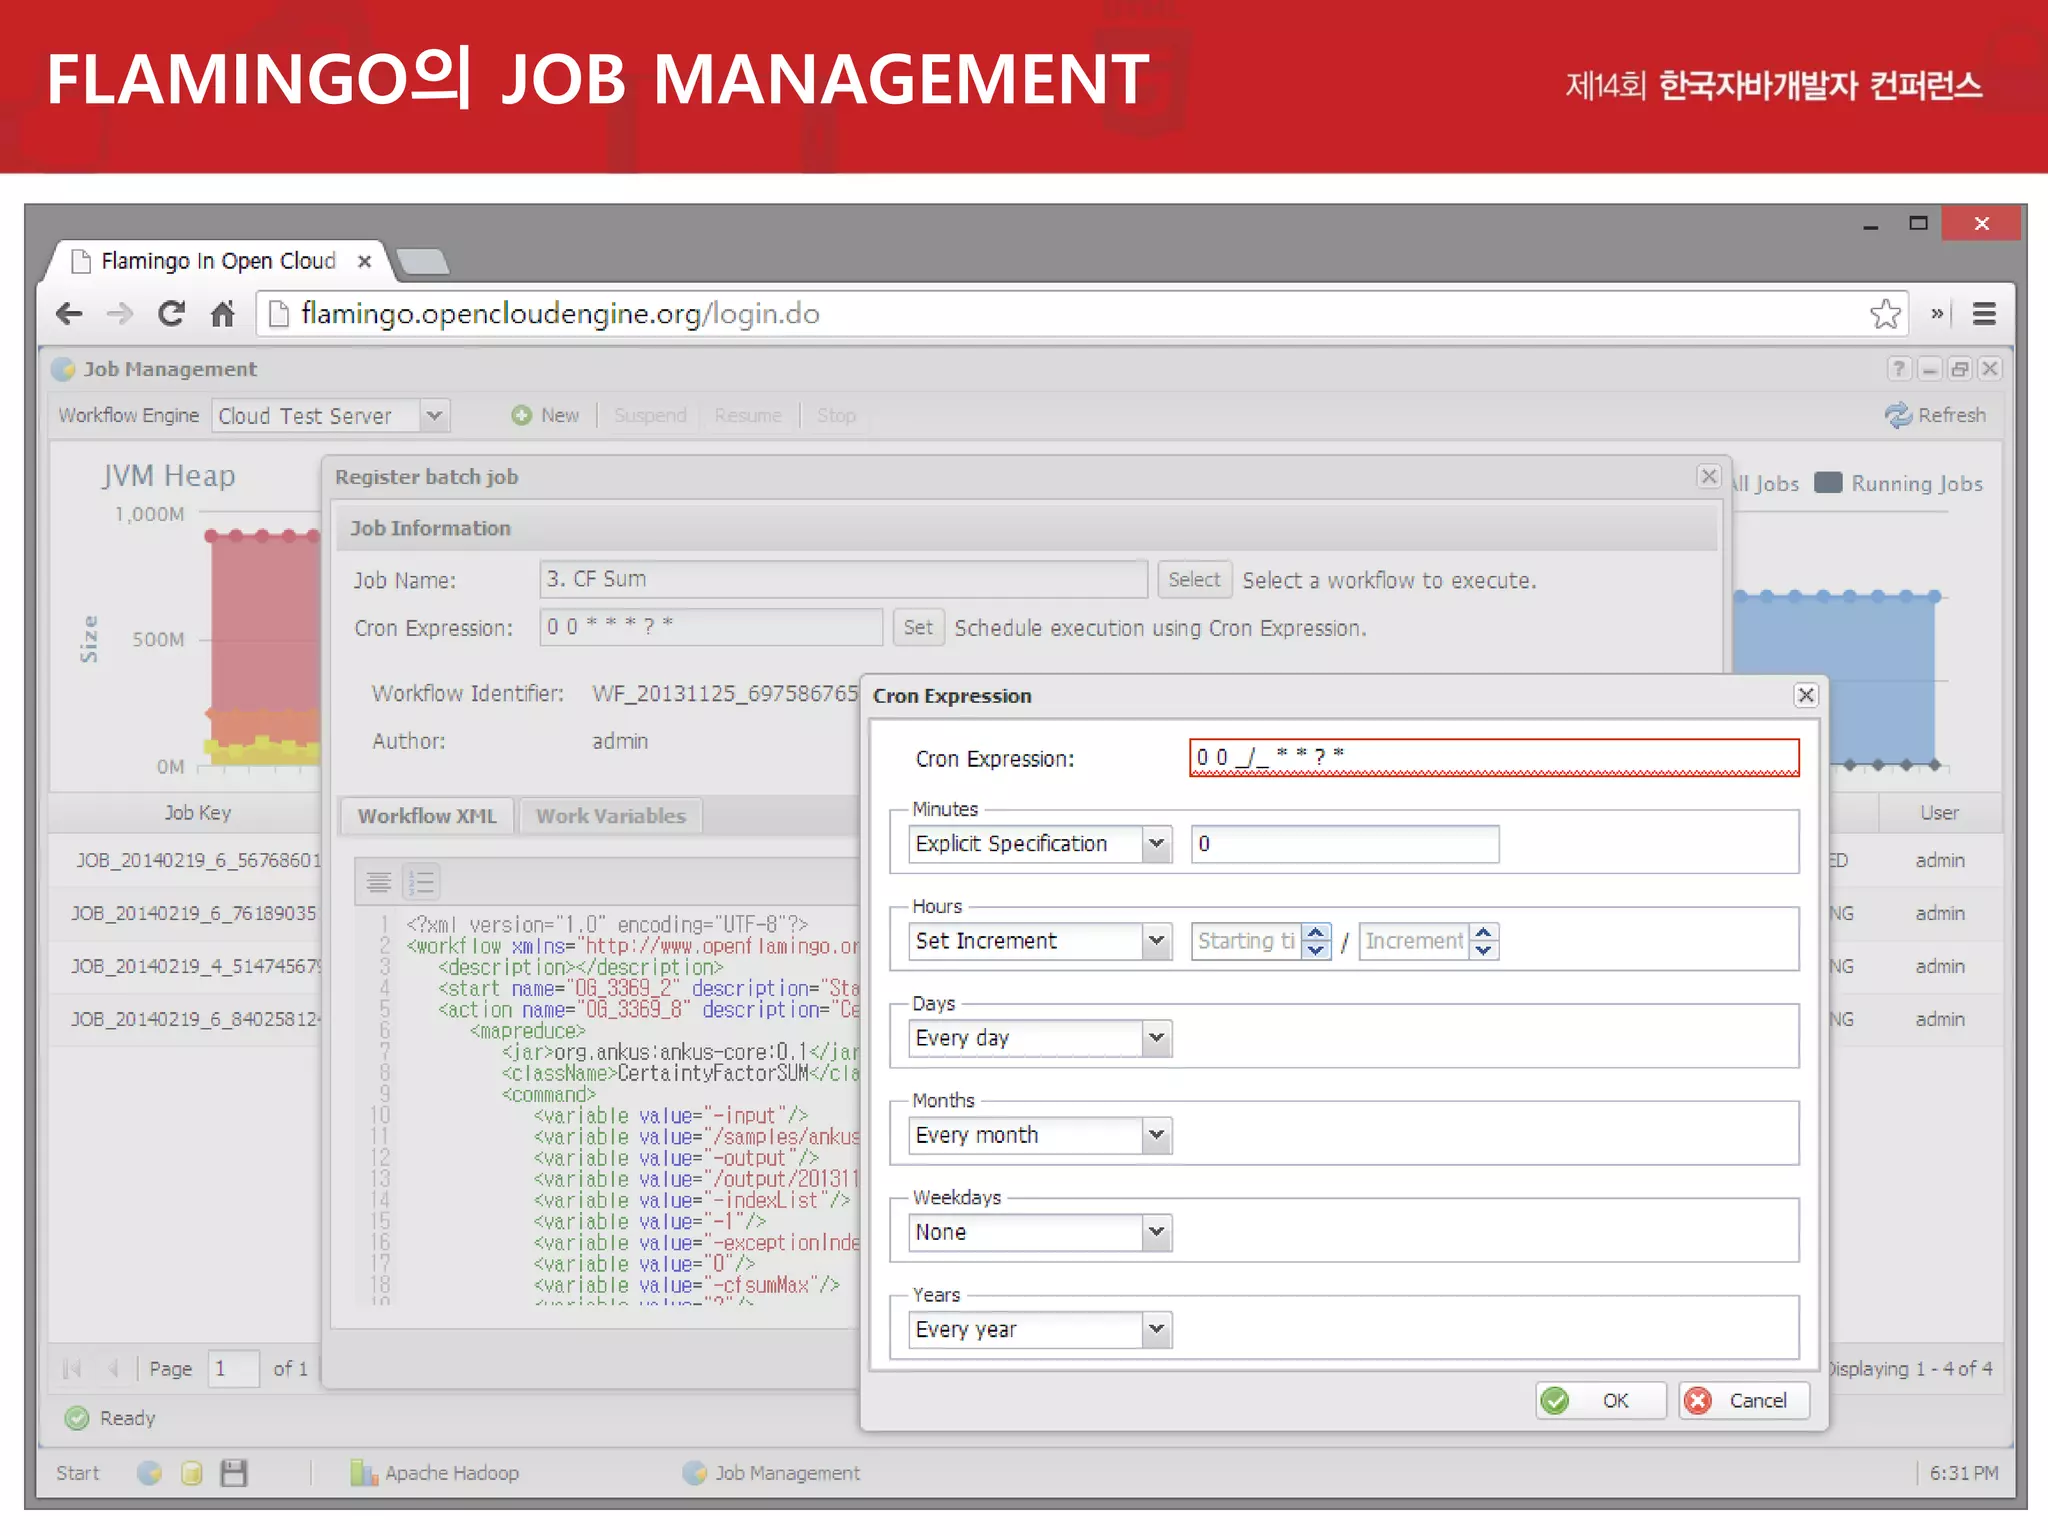Select job row JOB_20140219_4_51474567
The width and height of the screenshot is (2048, 1536).
tap(195, 966)
